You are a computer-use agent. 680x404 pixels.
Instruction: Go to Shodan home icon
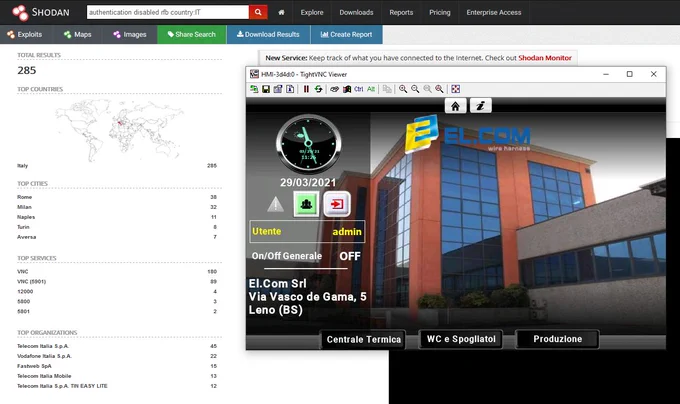click(x=281, y=13)
